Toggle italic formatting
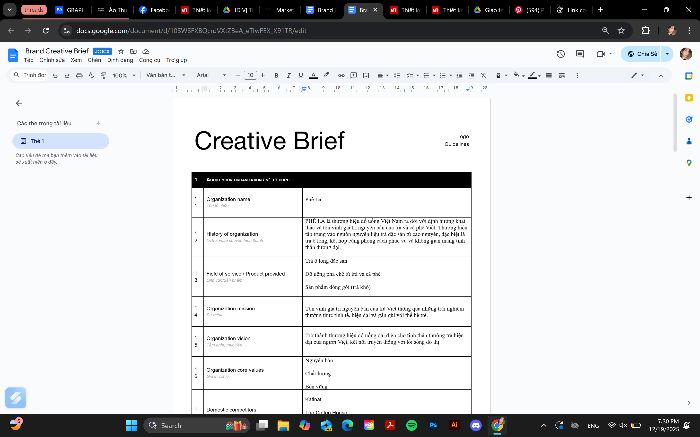The height and width of the screenshot is (437, 700). click(x=288, y=75)
